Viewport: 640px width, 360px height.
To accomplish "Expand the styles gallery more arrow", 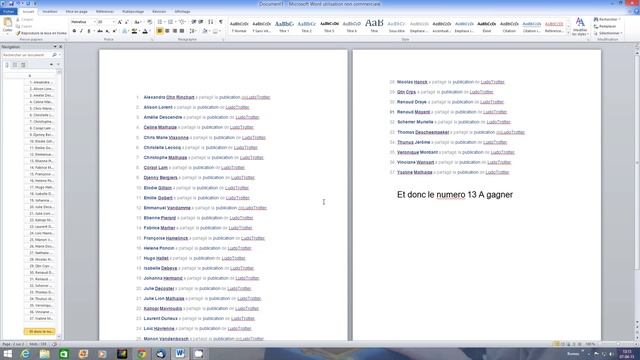I will click(568, 32).
